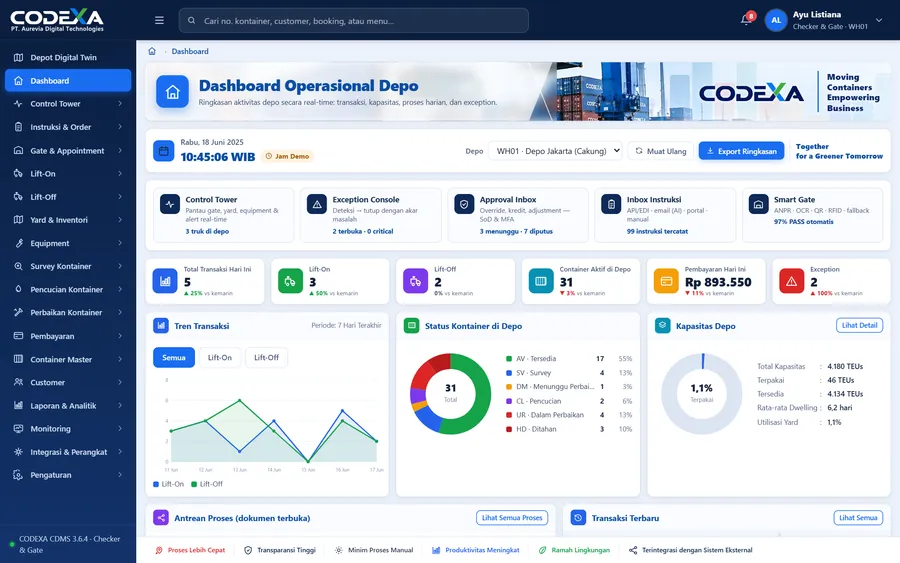This screenshot has width=900, height=563.
Task: Click the Antrean Proses purple share icon
Action: click(161, 518)
